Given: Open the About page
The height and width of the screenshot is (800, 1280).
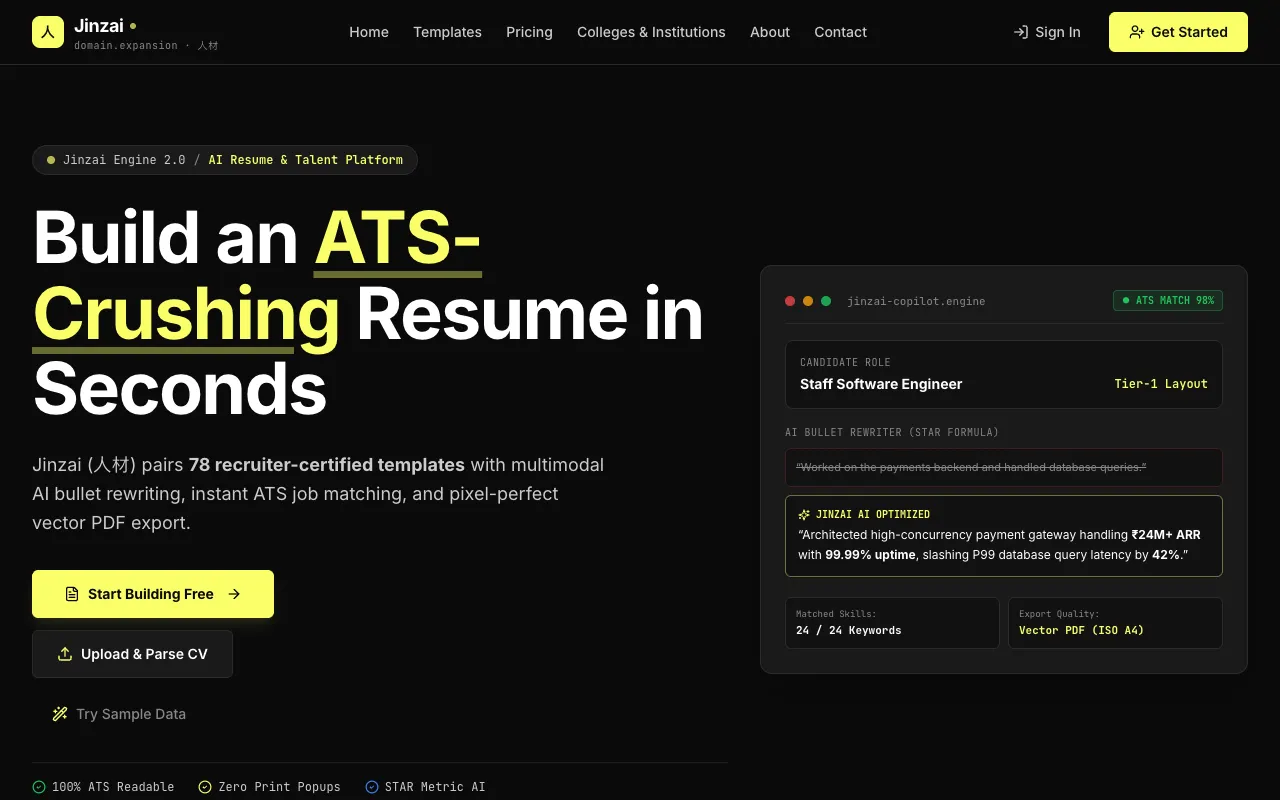Looking at the screenshot, I should (x=770, y=32).
